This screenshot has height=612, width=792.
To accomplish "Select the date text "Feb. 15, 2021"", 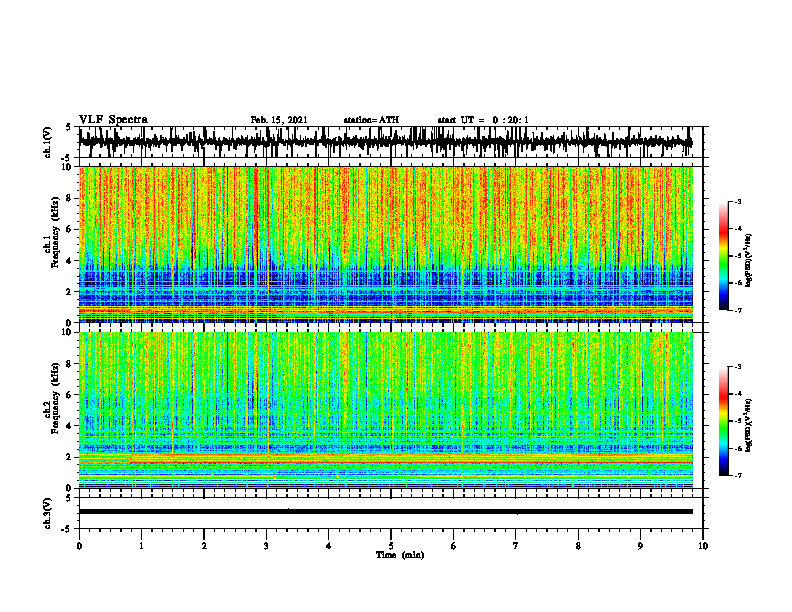I will 279,120.
